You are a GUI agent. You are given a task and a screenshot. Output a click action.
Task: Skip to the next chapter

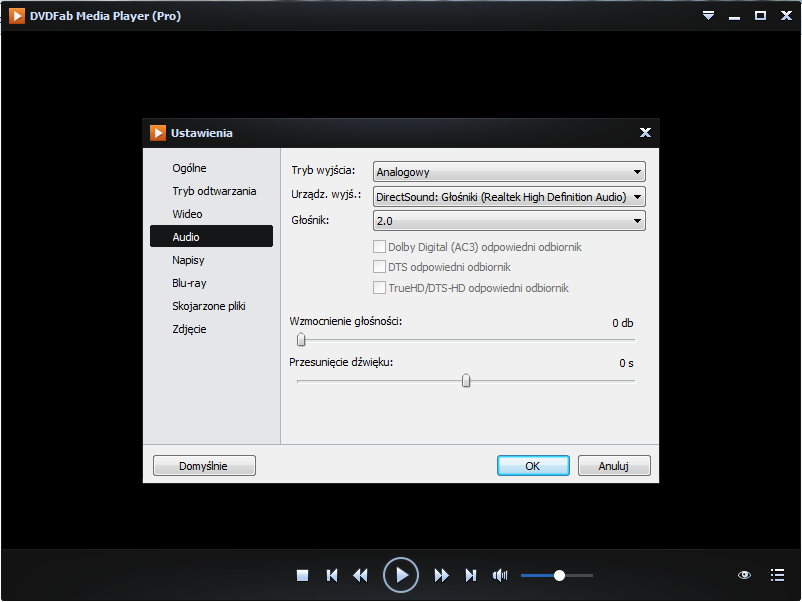(471, 575)
